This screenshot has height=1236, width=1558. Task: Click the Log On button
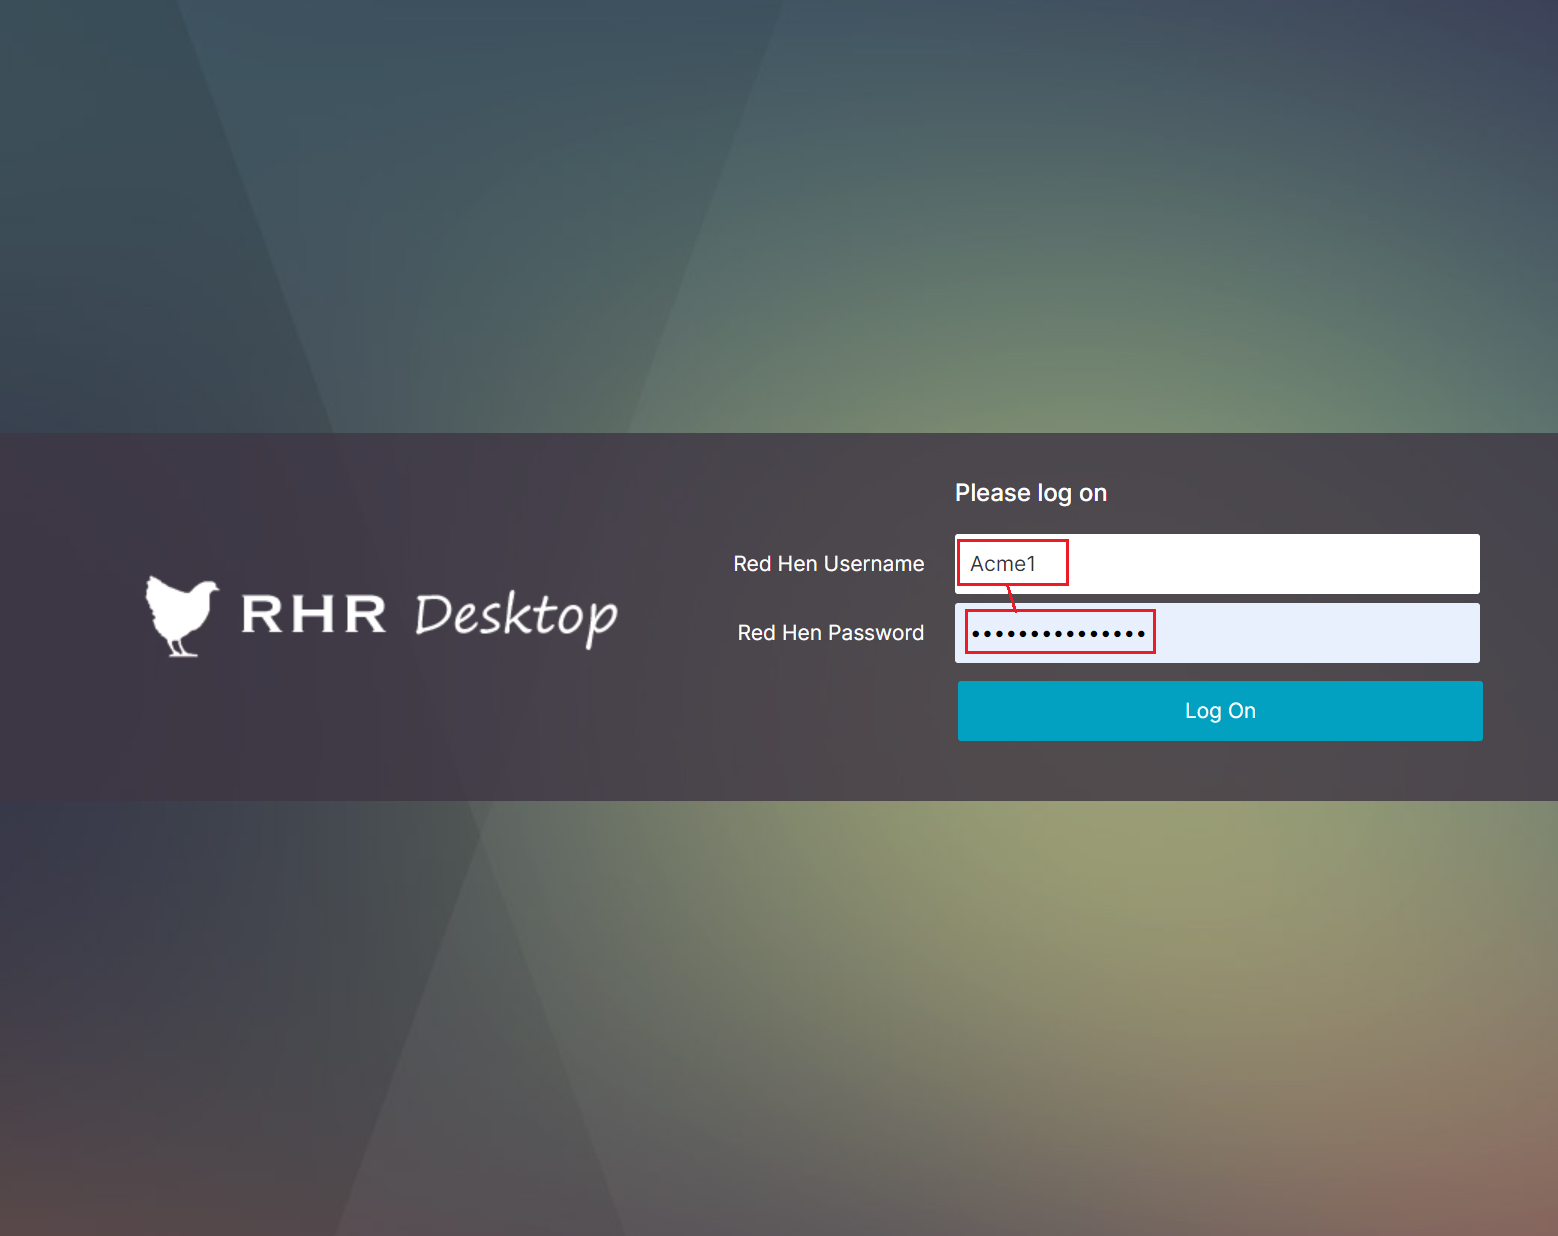tap(1219, 710)
